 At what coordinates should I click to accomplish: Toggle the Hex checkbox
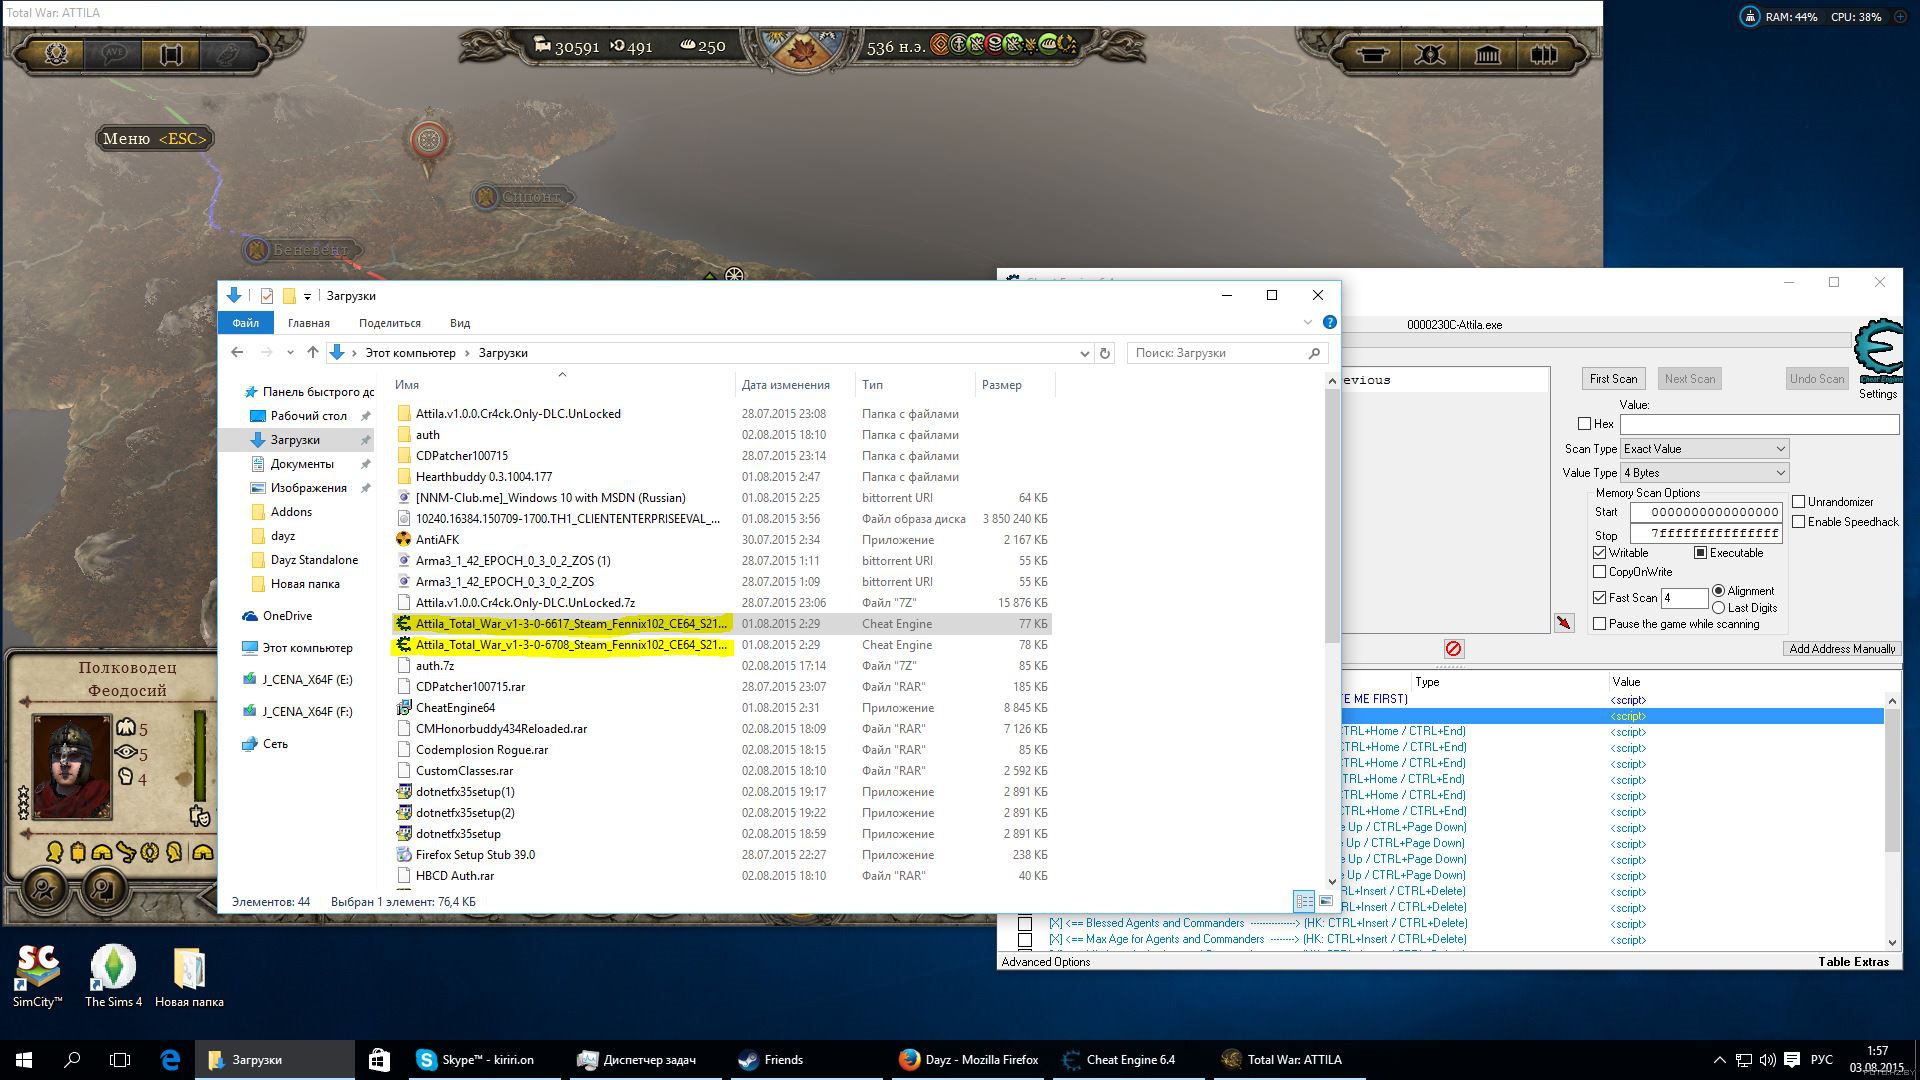click(1584, 424)
